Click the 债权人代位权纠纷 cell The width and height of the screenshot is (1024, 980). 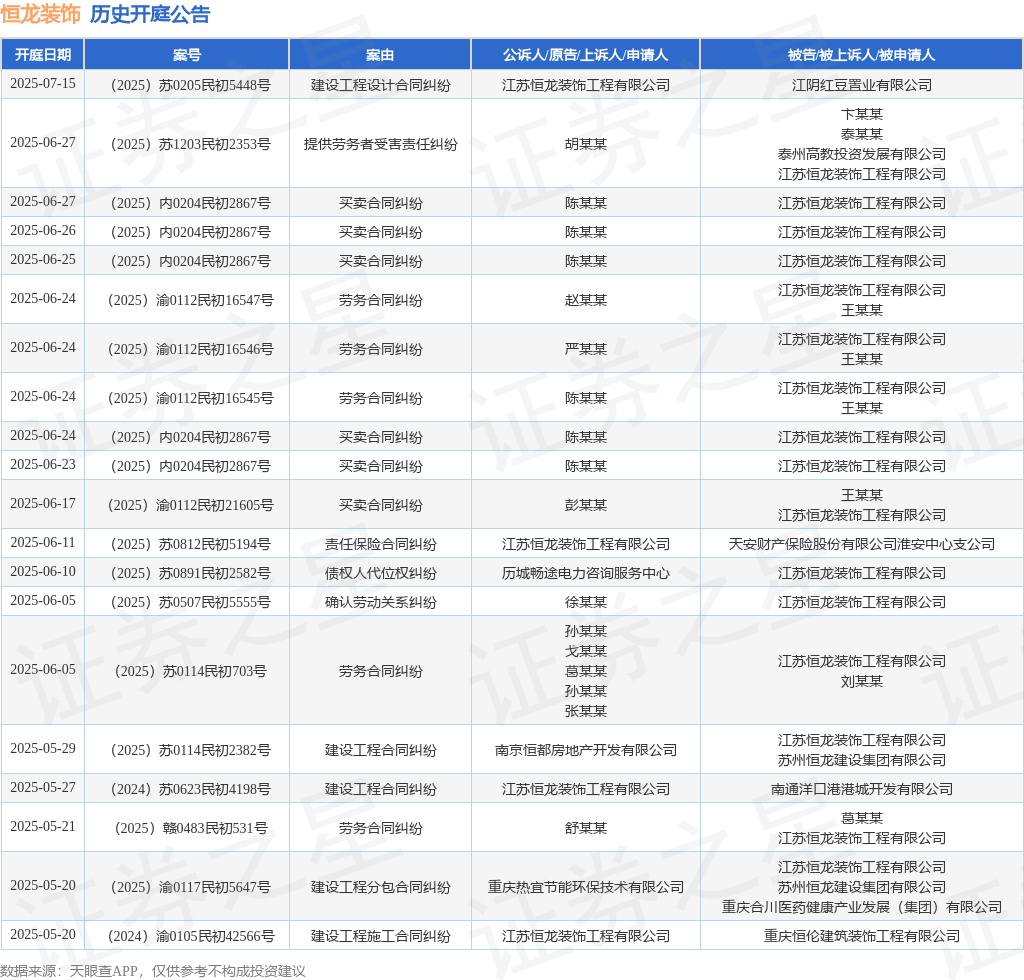(380, 573)
